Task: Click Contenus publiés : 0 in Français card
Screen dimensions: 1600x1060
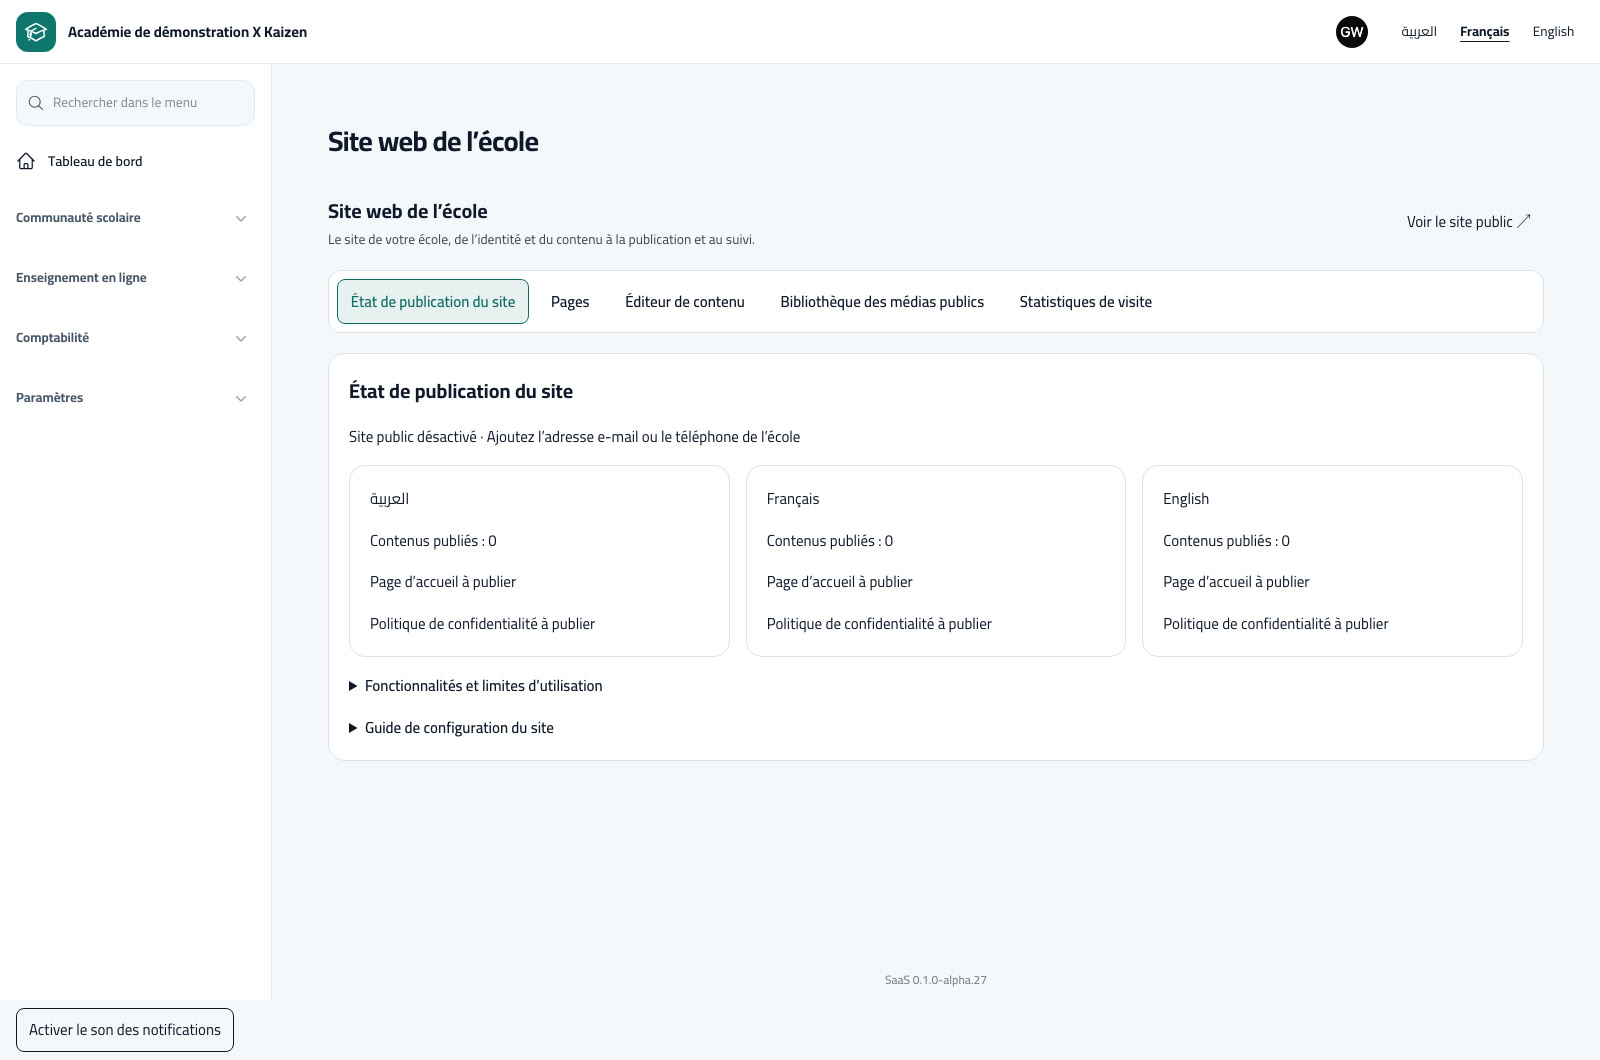Action: point(830,541)
